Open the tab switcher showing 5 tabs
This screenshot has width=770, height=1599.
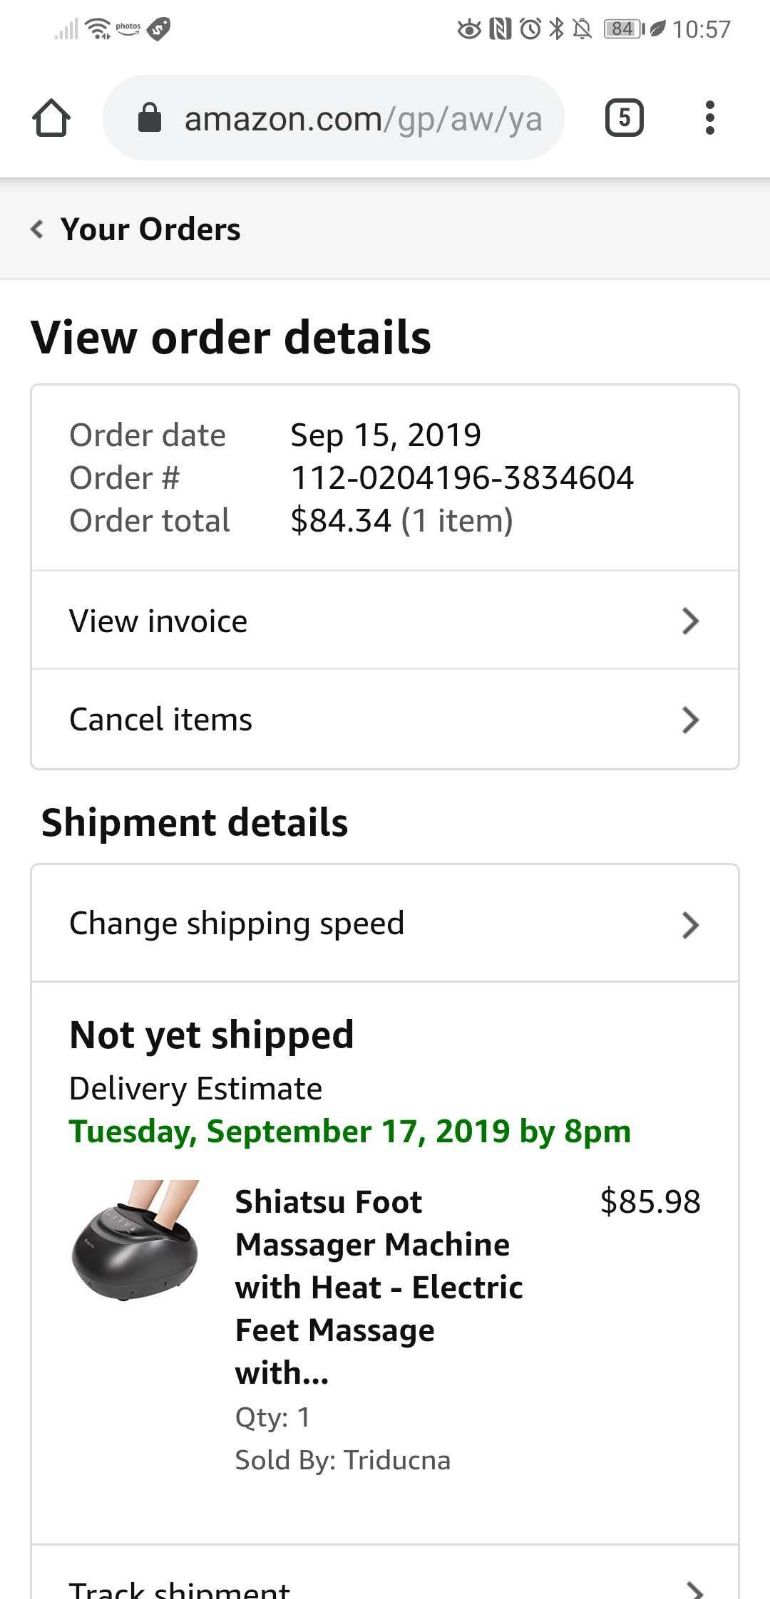click(624, 118)
